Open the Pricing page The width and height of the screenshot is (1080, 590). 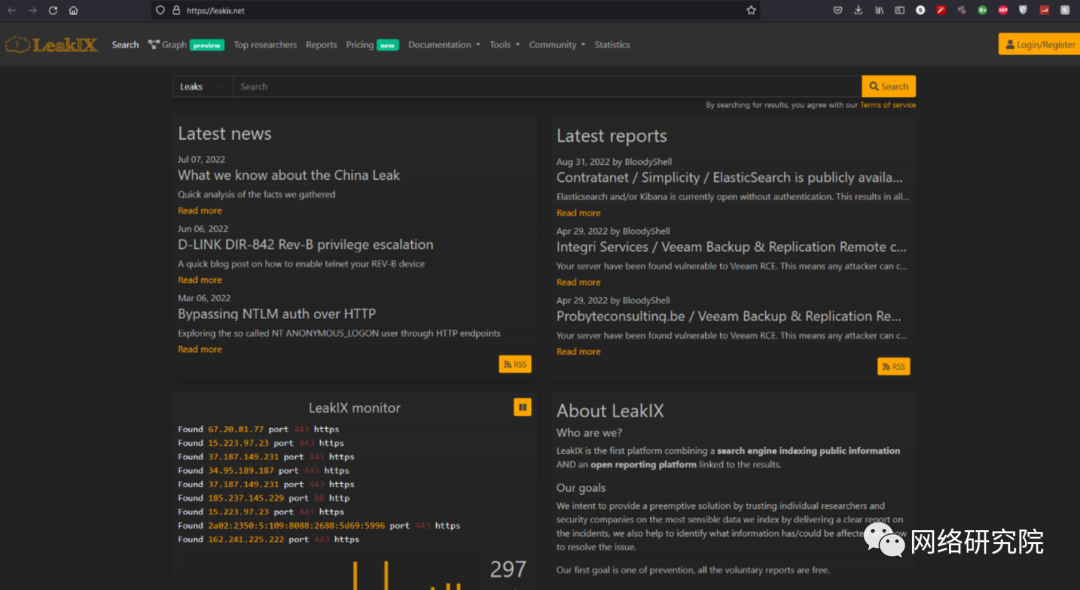tap(372, 45)
